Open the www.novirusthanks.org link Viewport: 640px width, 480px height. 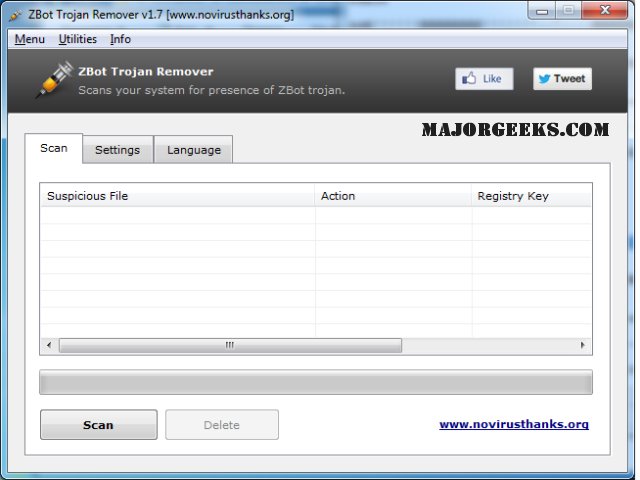pyautogui.click(x=514, y=424)
